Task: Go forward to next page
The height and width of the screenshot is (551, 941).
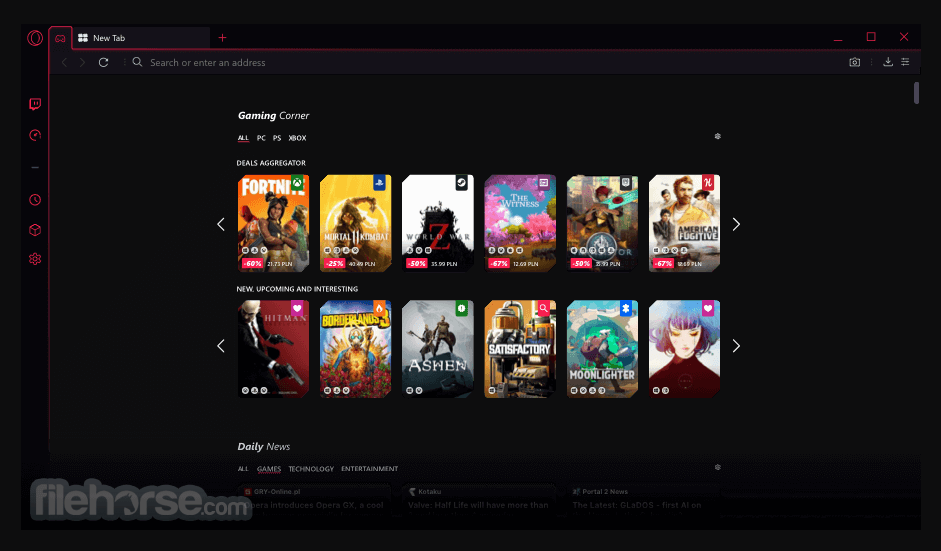Action: [x=82, y=62]
